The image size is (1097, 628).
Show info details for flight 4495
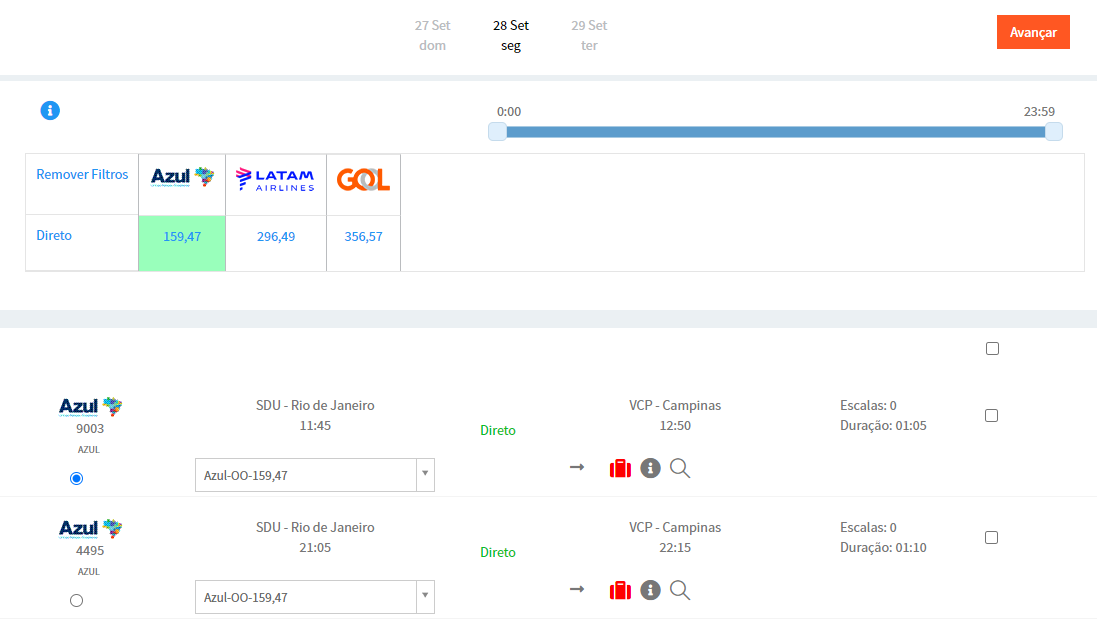coord(650,590)
